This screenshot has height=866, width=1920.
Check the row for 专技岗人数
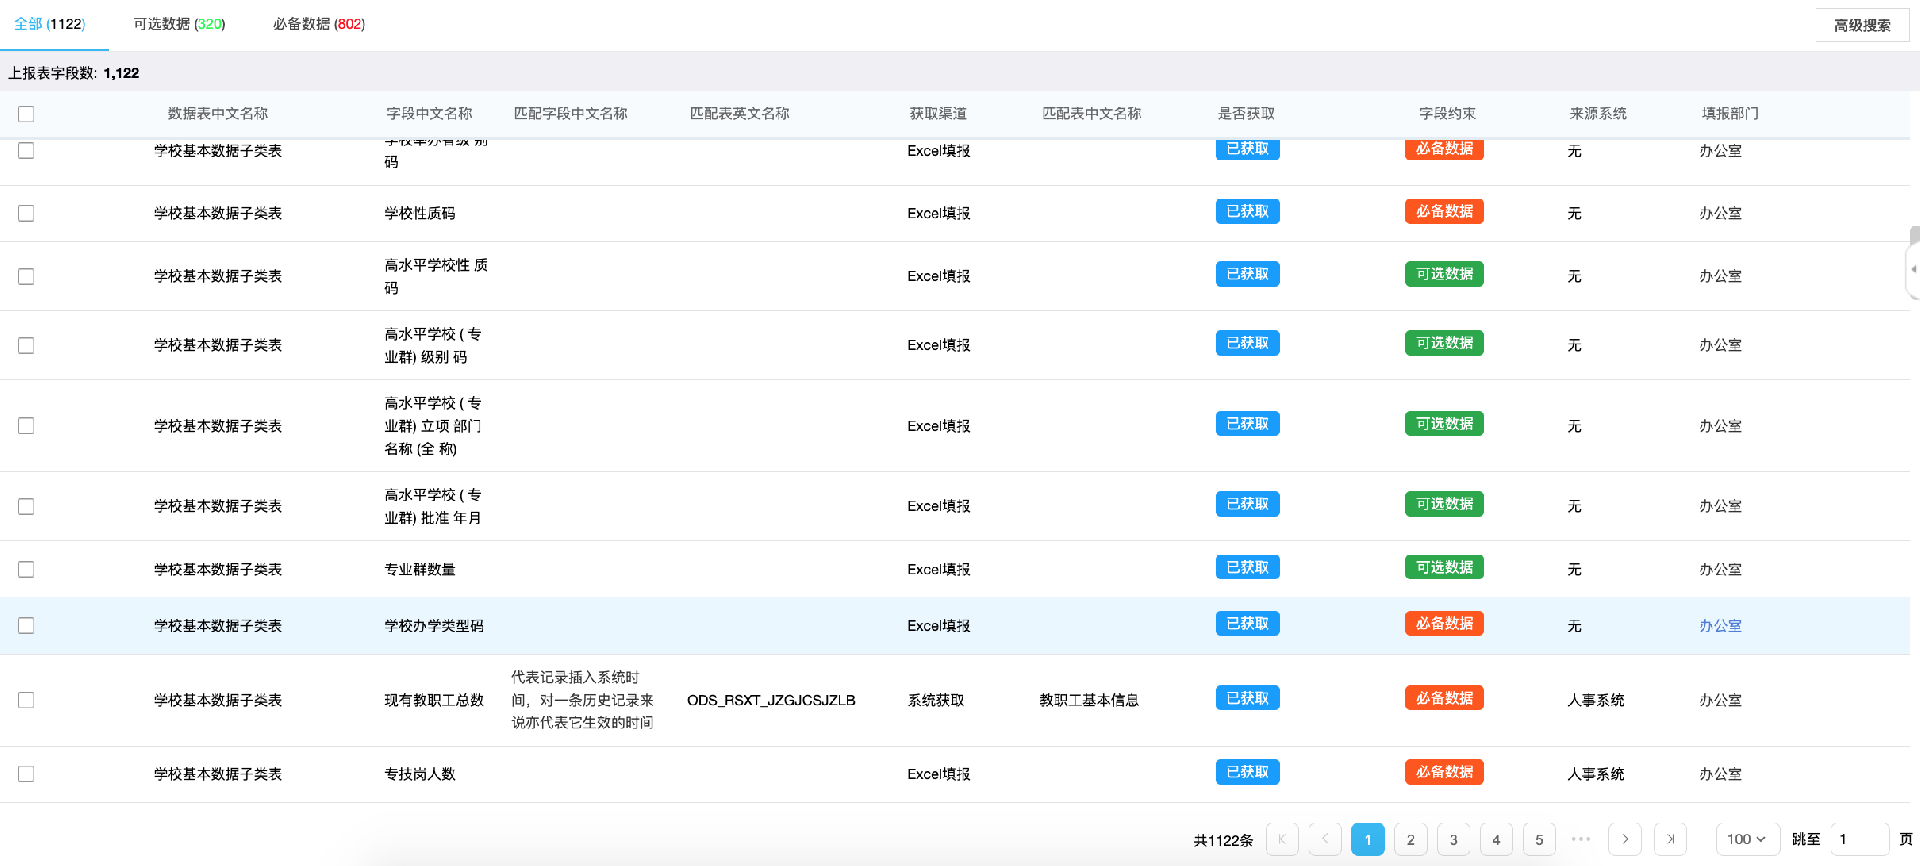(x=26, y=774)
